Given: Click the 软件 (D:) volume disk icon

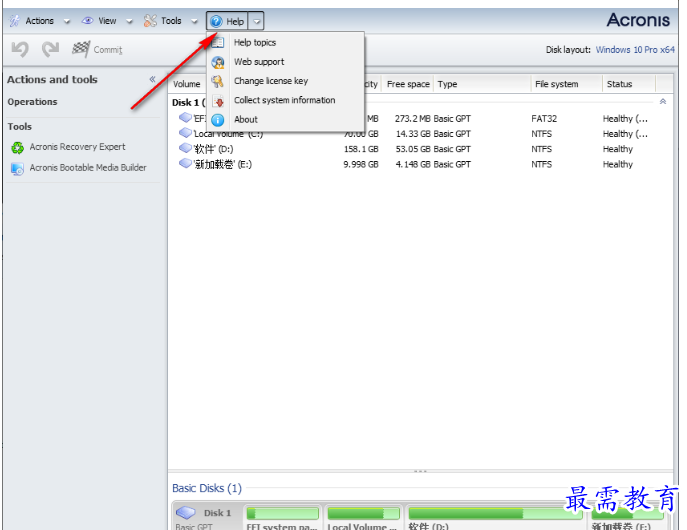Looking at the screenshot, I should tap(185, 148).
